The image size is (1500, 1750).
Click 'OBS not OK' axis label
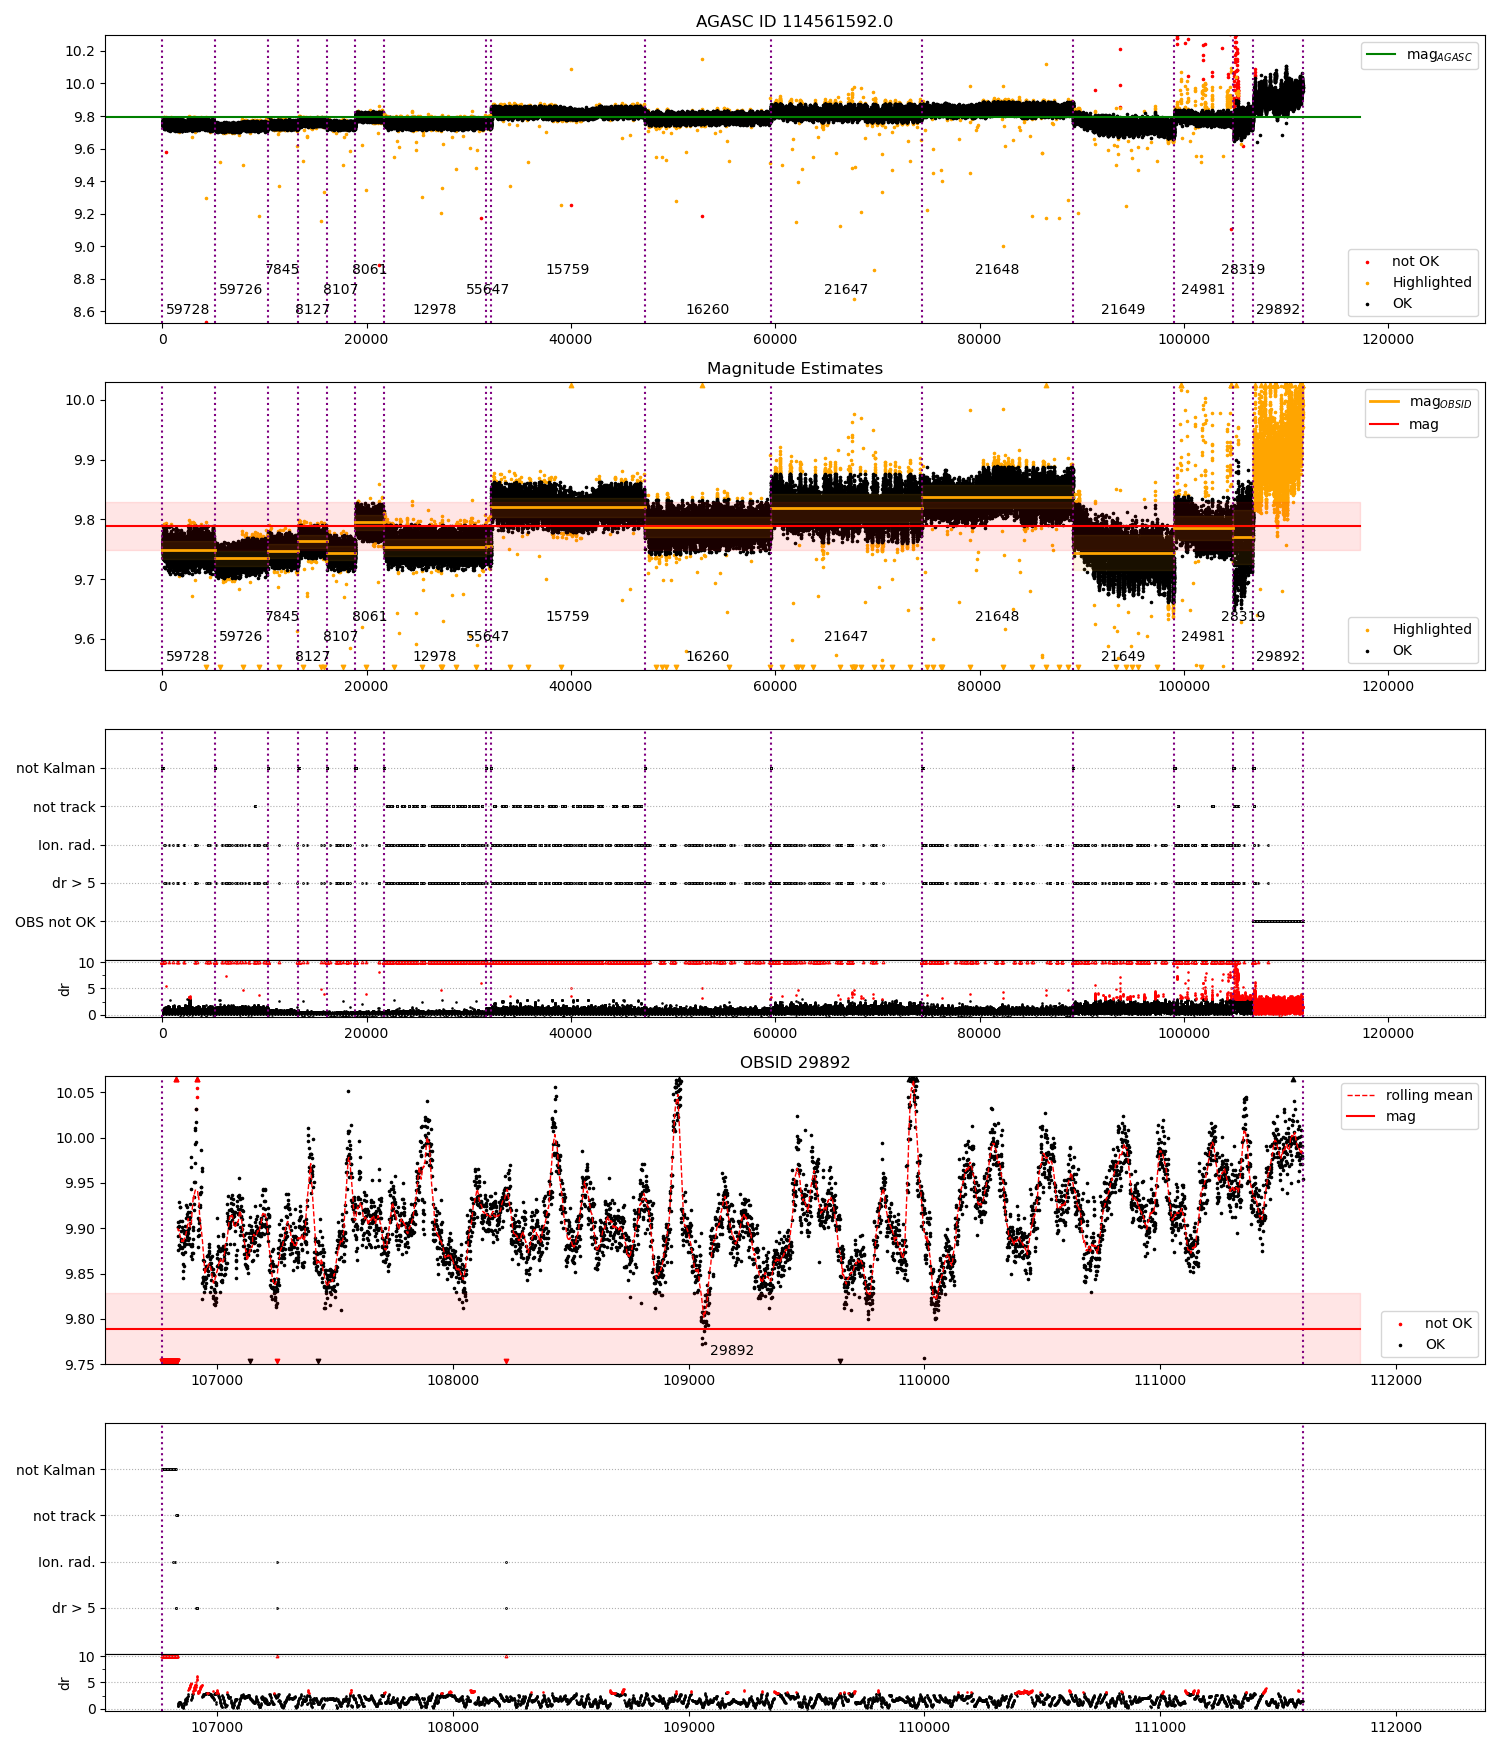point(55,922)
